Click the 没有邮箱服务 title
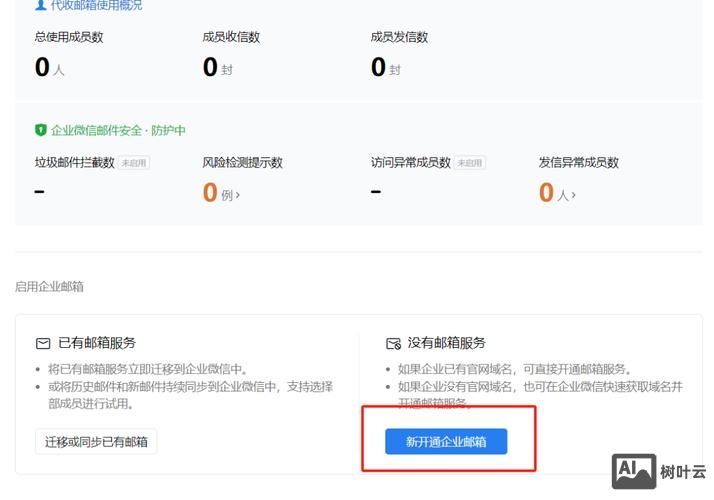The image size is (714, 500). click(447, 343)
